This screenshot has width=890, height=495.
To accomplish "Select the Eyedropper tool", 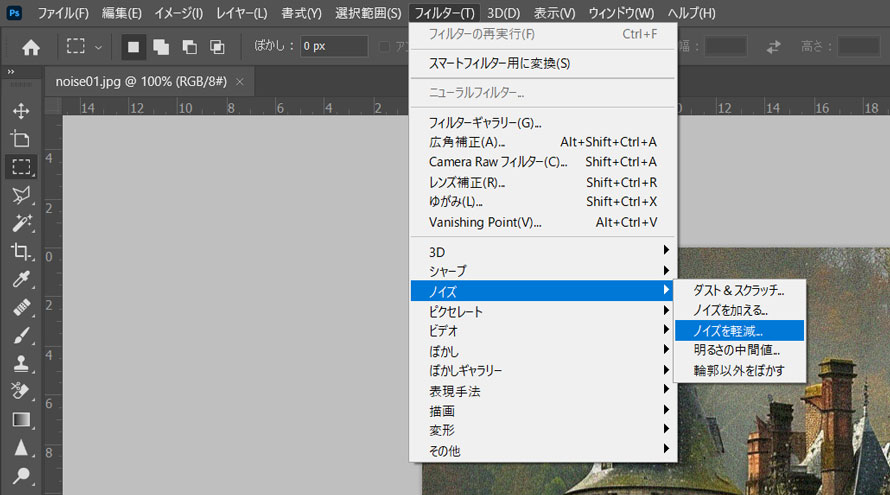I will 21,279.
